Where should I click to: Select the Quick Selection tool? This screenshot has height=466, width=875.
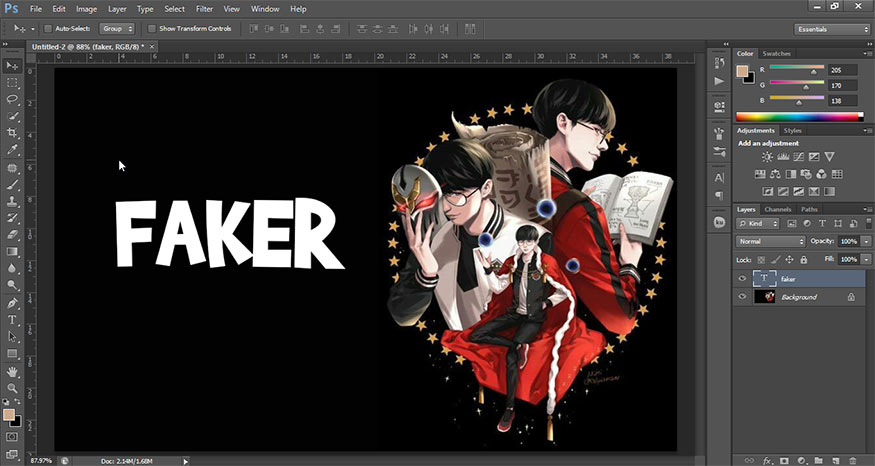pos(12,116)
